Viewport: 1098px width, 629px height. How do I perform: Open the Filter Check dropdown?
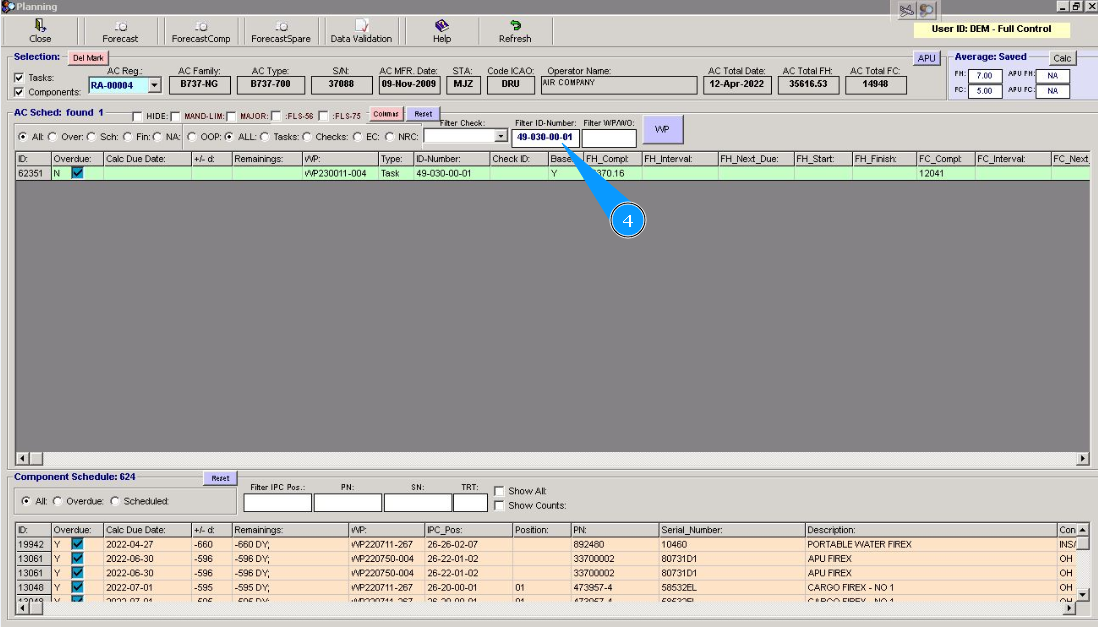pos(501,137)
